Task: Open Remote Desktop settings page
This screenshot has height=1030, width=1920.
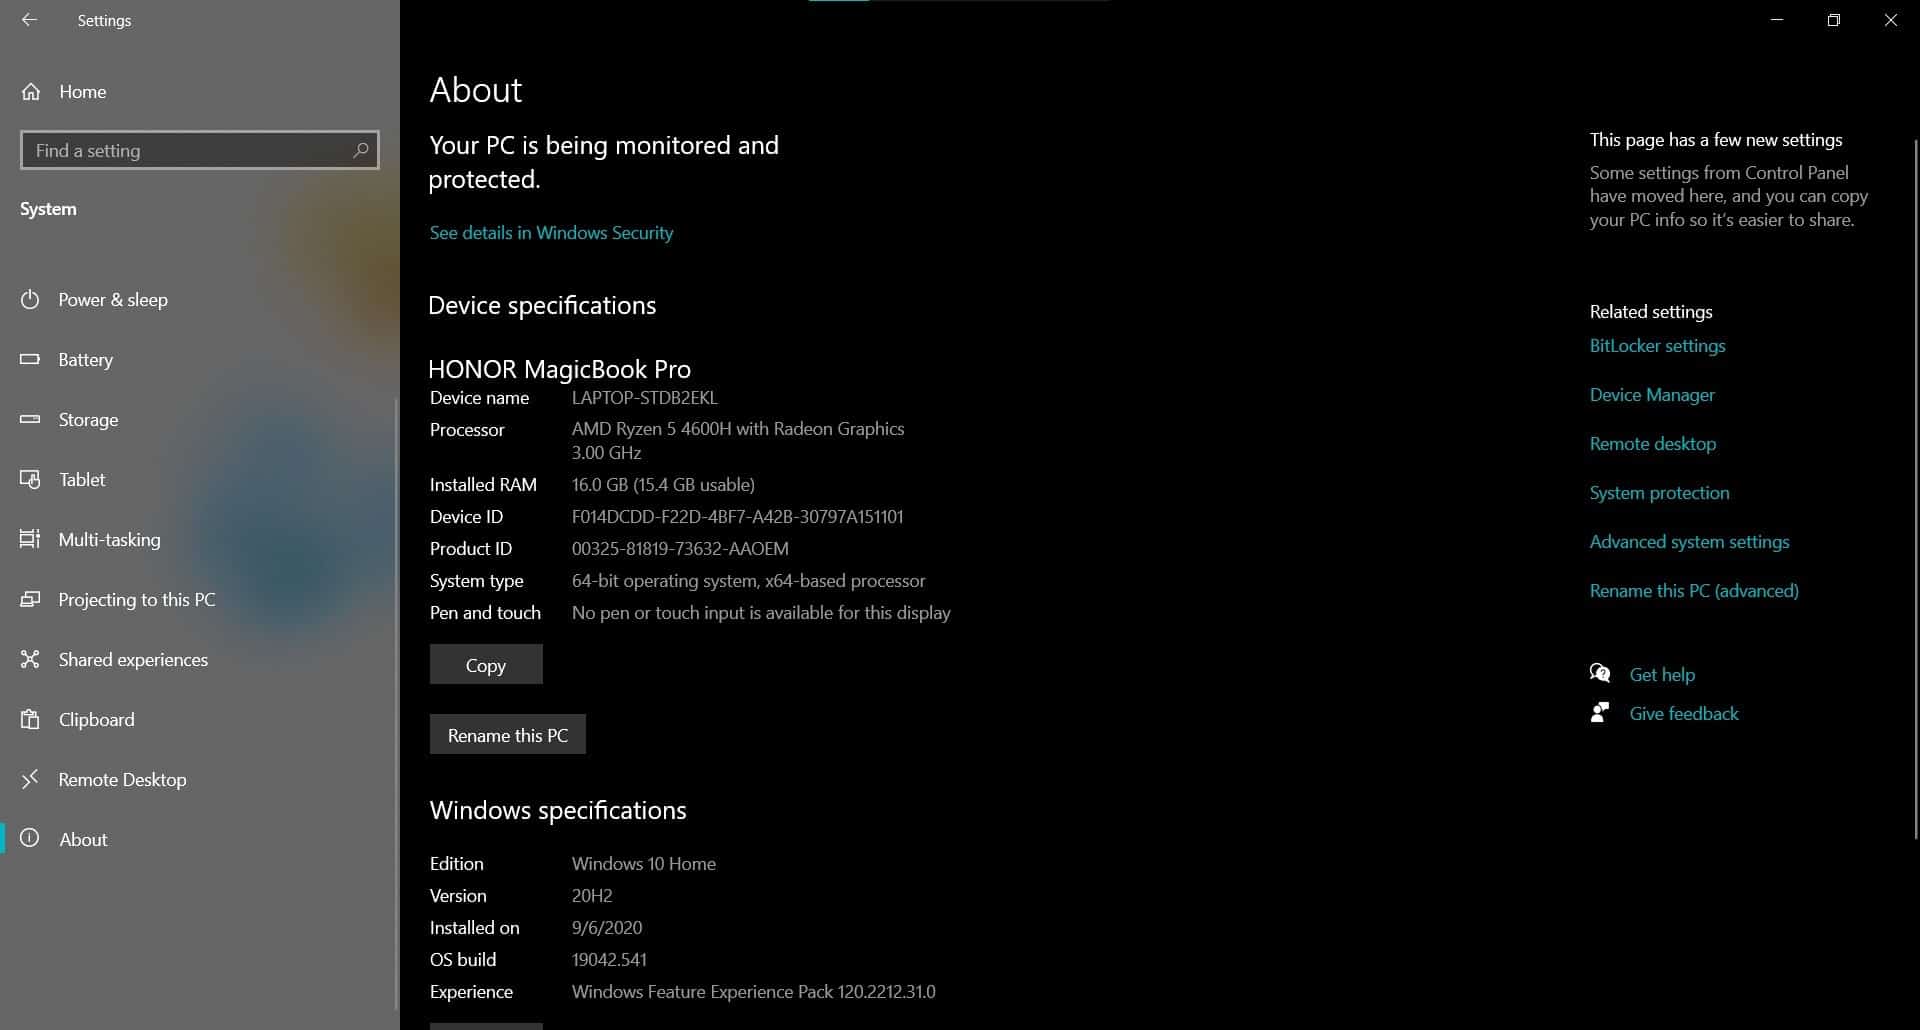Action: [122, 779]
